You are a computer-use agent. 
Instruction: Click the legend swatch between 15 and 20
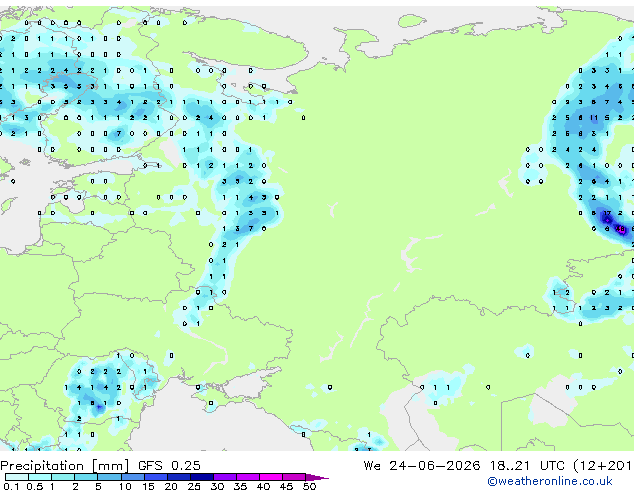tap(155, 477)
